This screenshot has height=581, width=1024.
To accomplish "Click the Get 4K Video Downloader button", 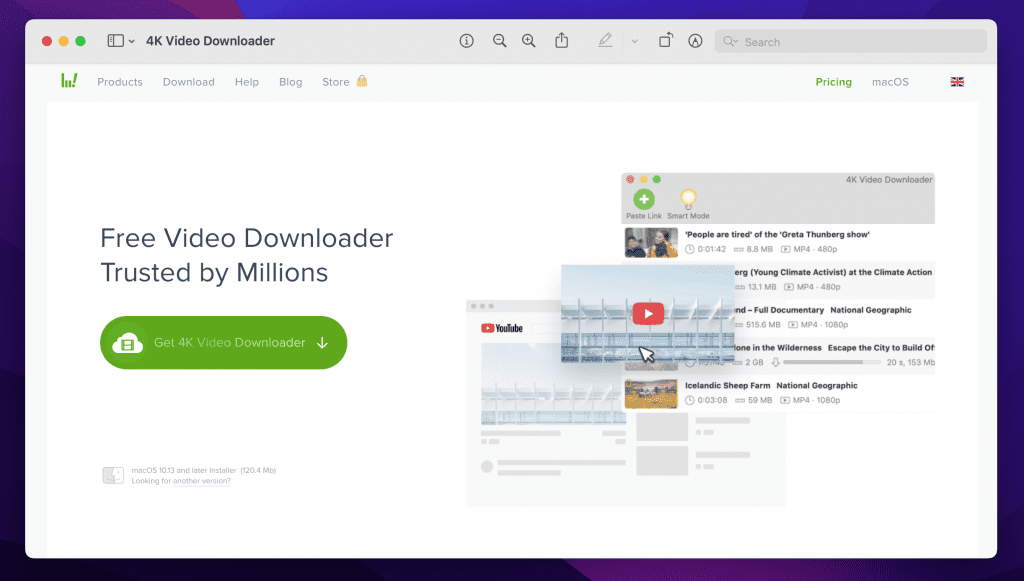I will [x=223, y=343].
